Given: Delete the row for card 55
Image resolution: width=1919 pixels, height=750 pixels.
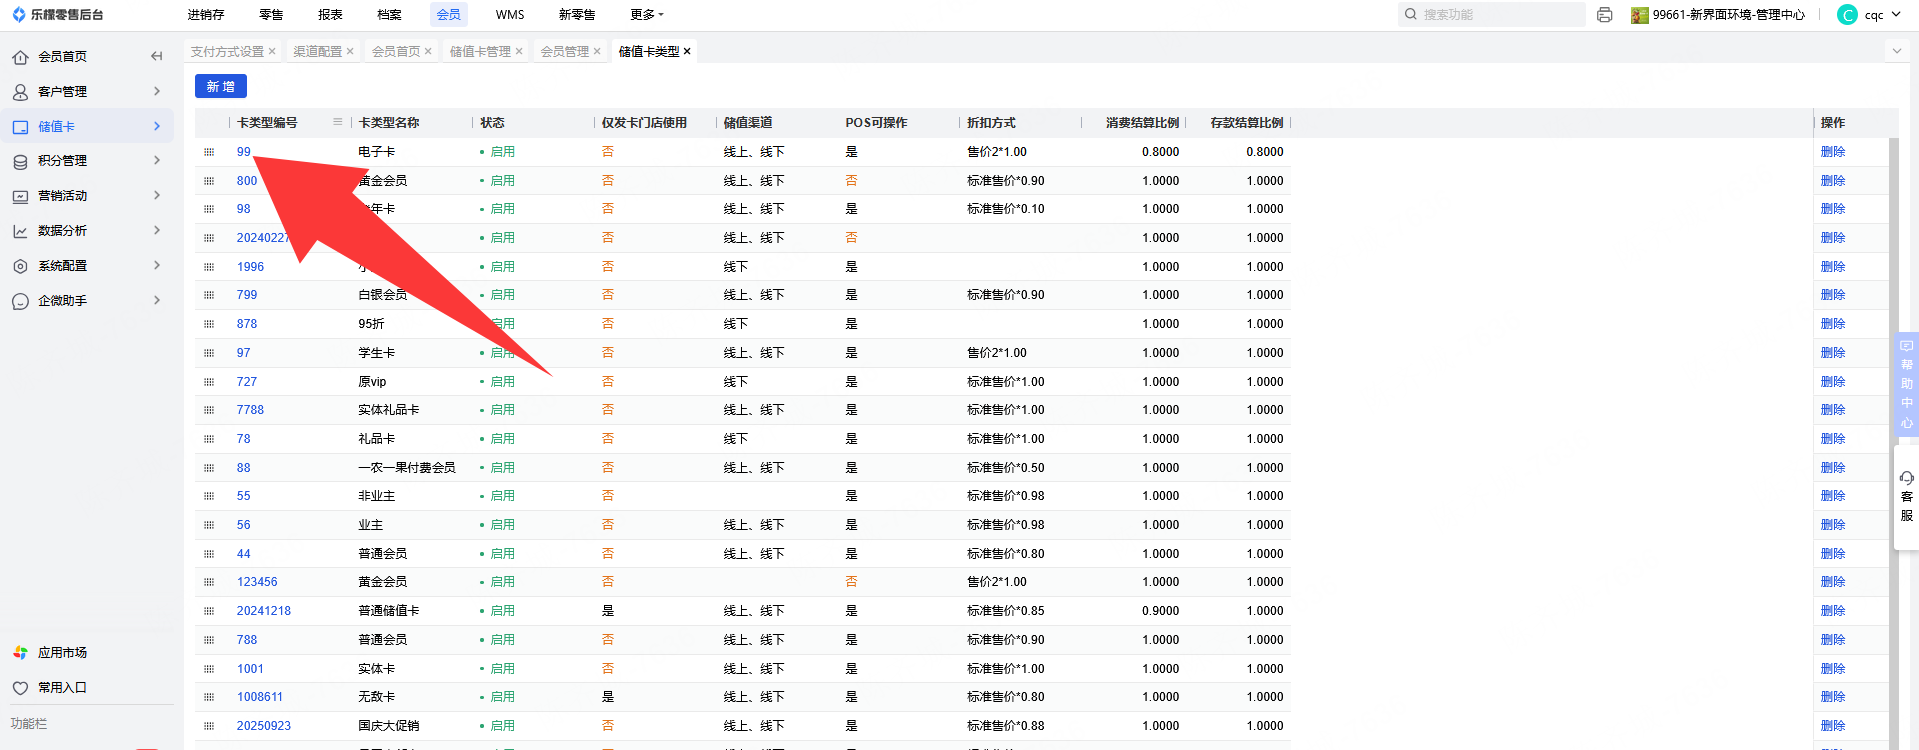Looking at the screenshot, I should (x=1833, y=496).
